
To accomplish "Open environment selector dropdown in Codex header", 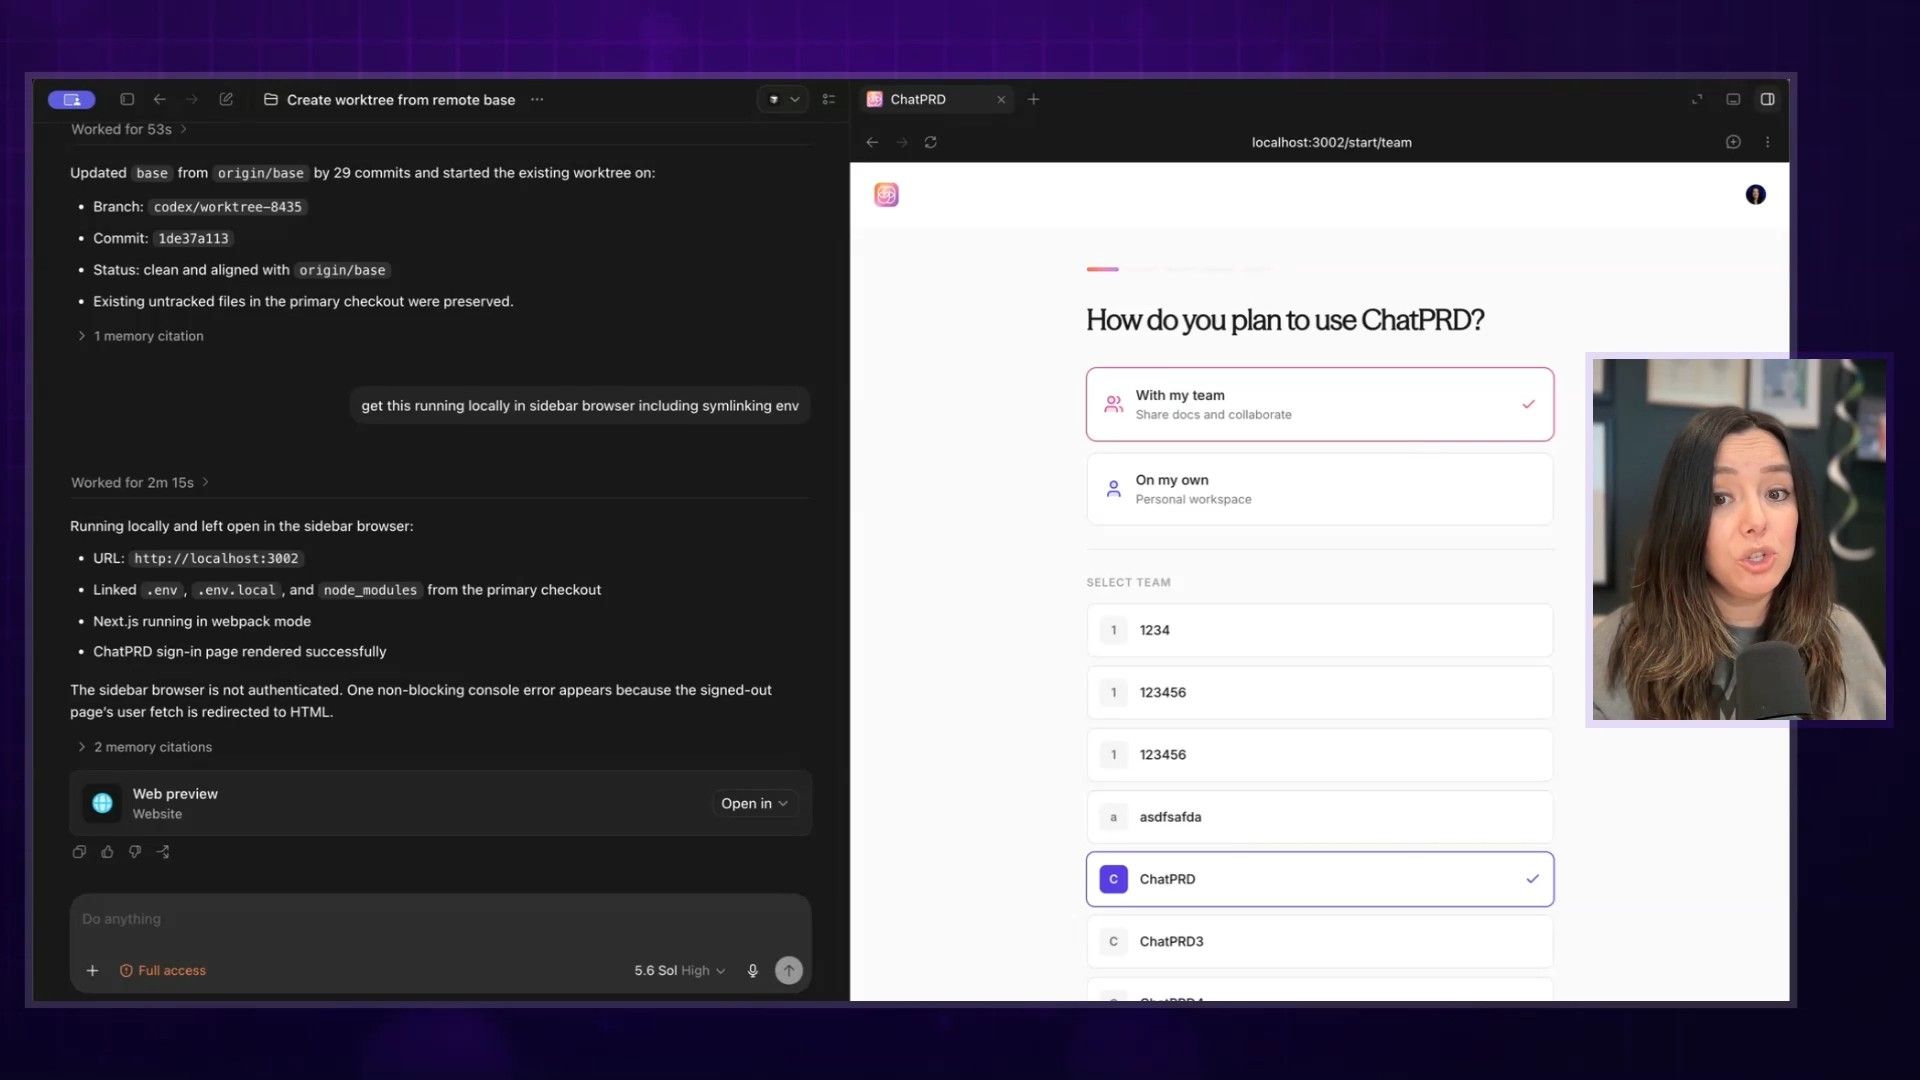I will point(783,99).
